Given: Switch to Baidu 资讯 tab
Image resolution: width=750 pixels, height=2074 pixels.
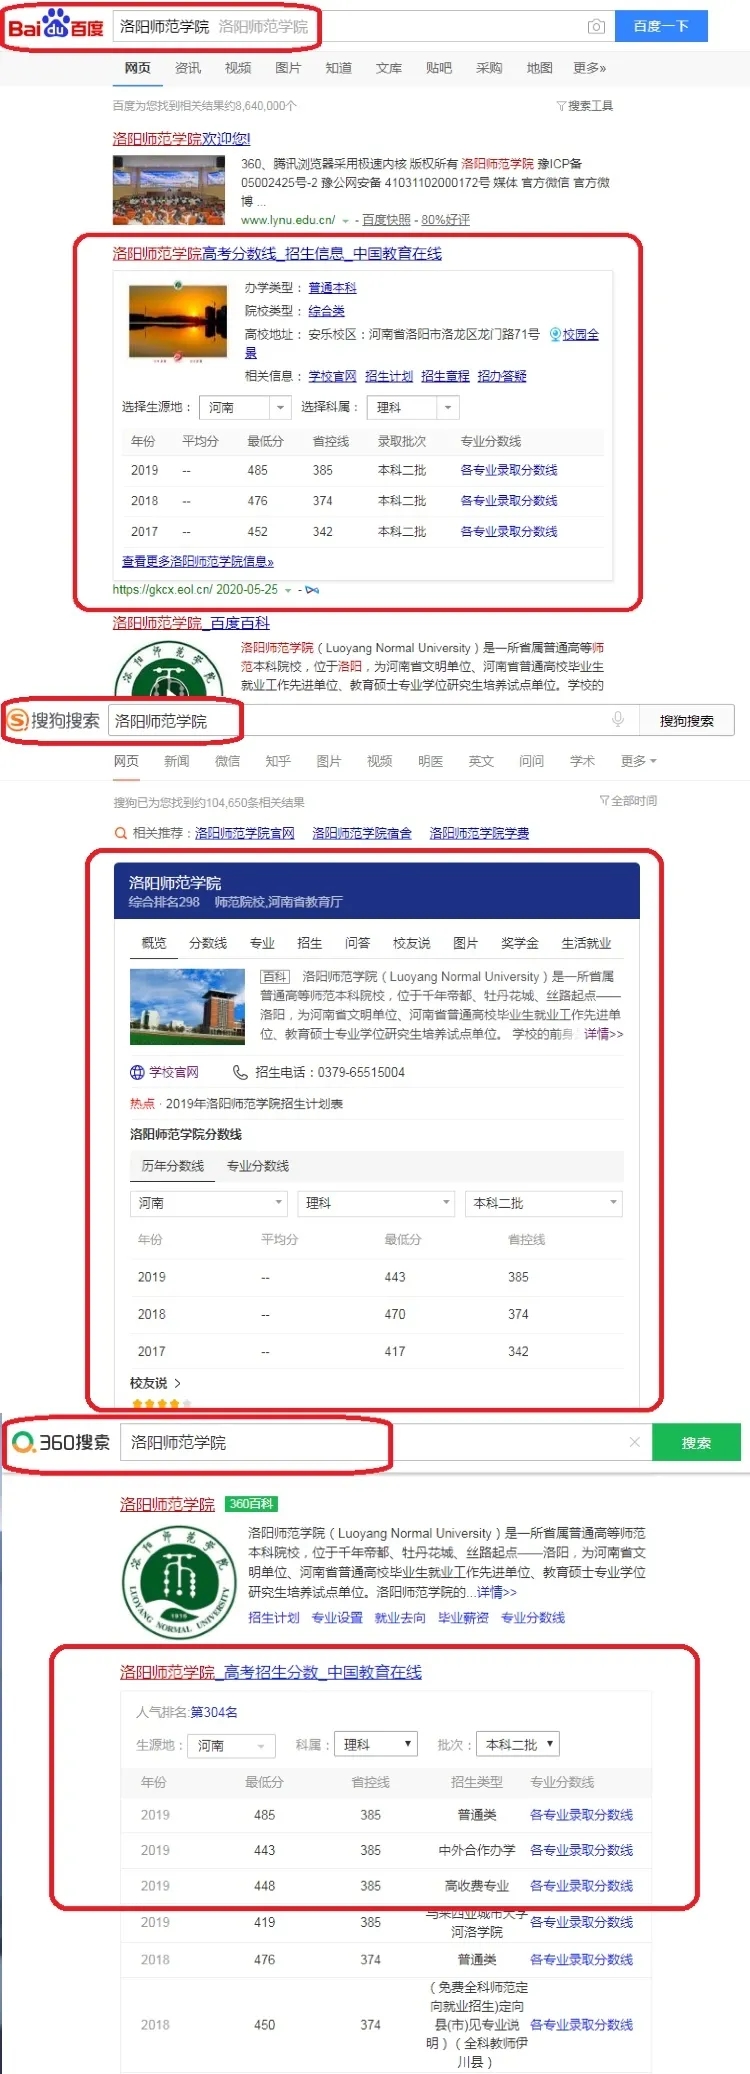Looking at the screenshot, I should [x=188, y=68].
